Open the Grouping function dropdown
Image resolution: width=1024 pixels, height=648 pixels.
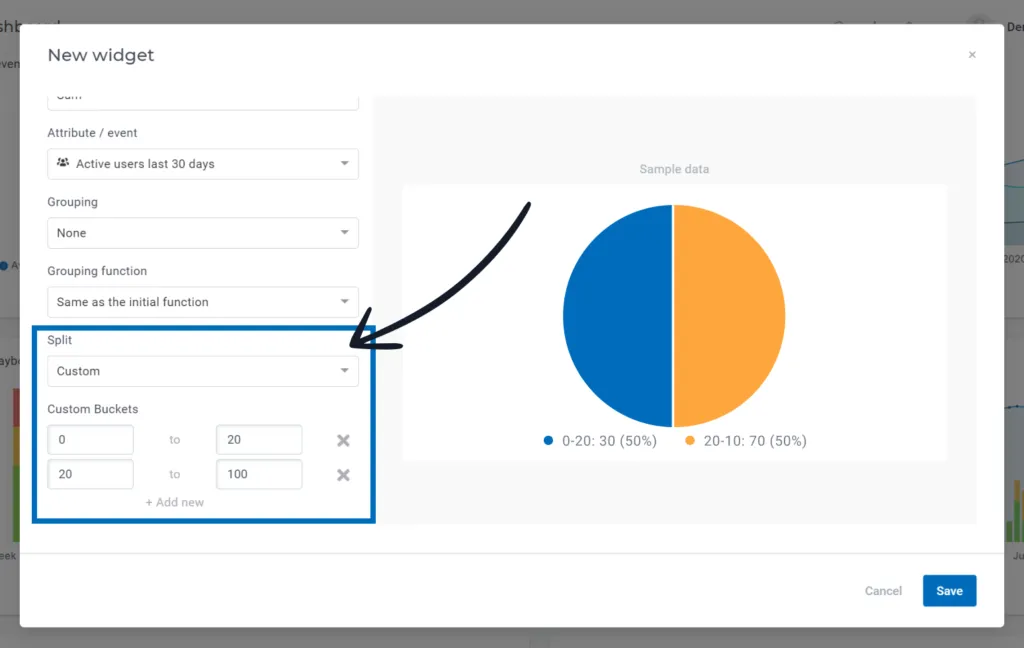coord(203,302)
